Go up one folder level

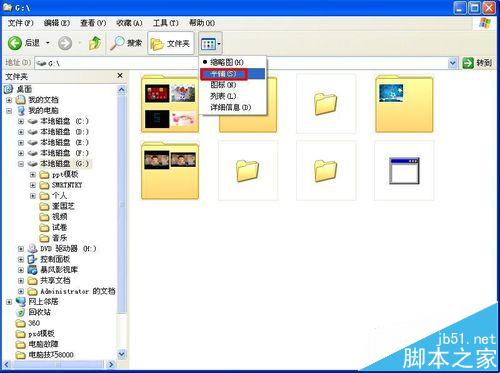(x=95, y=43)
